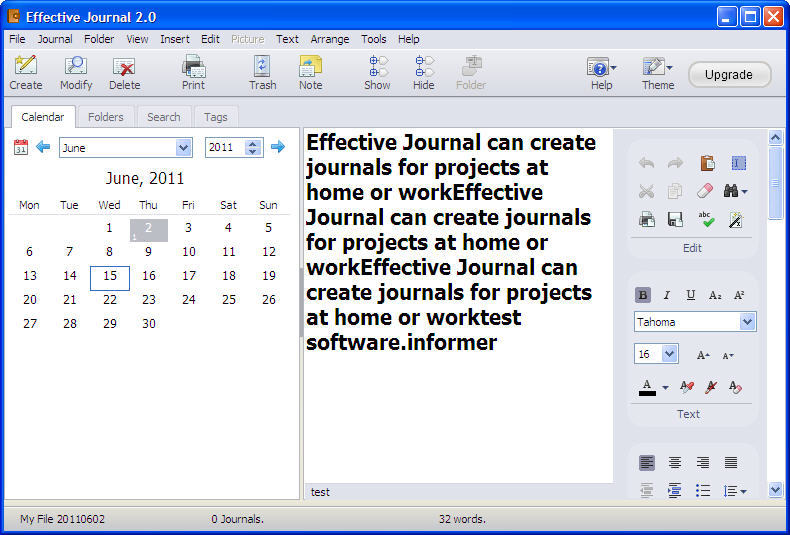
Task: Switch to the Search tab
Action: coord(164,117)
